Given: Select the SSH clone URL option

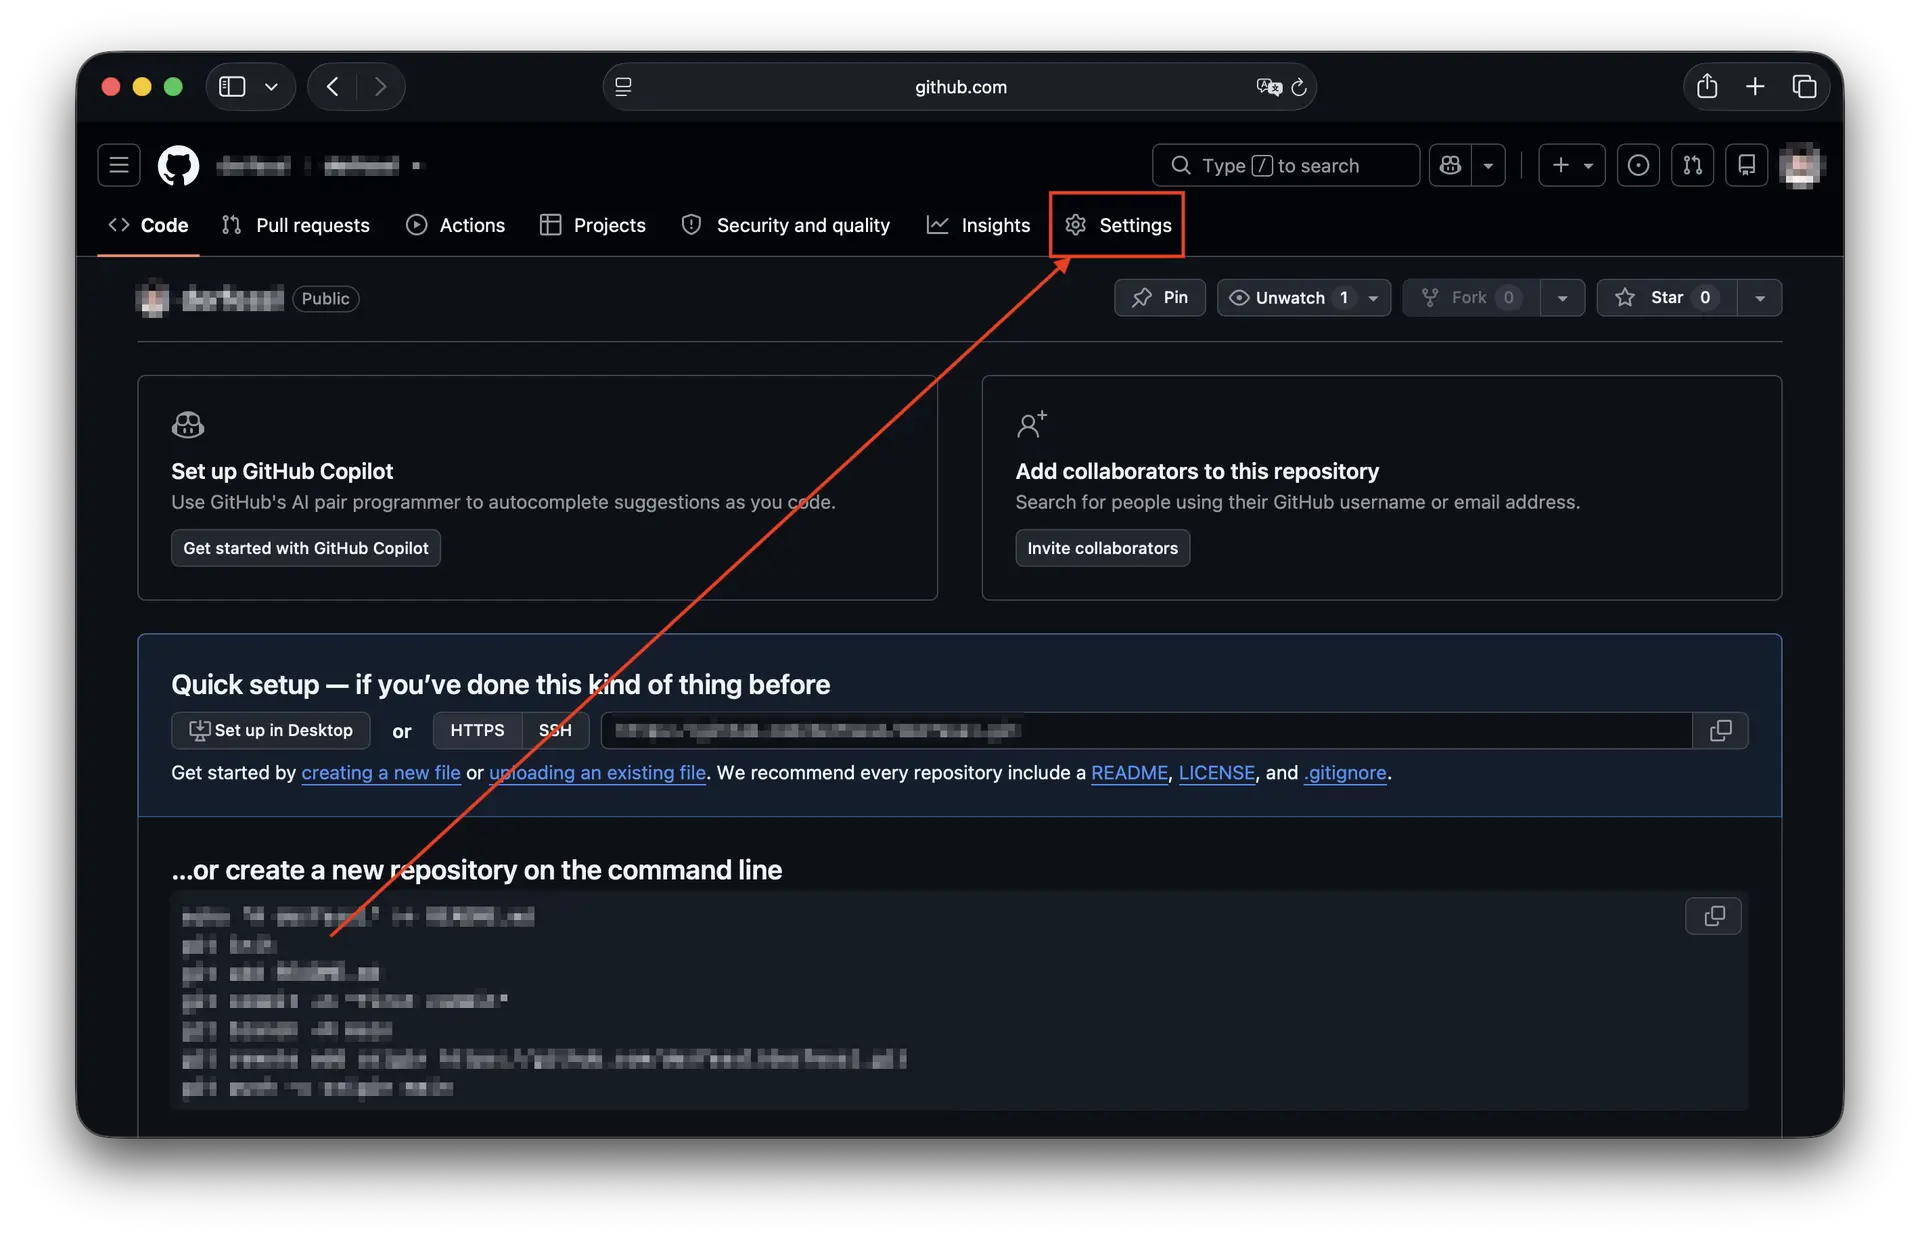Looking at the screenshot, I should 555,730.
